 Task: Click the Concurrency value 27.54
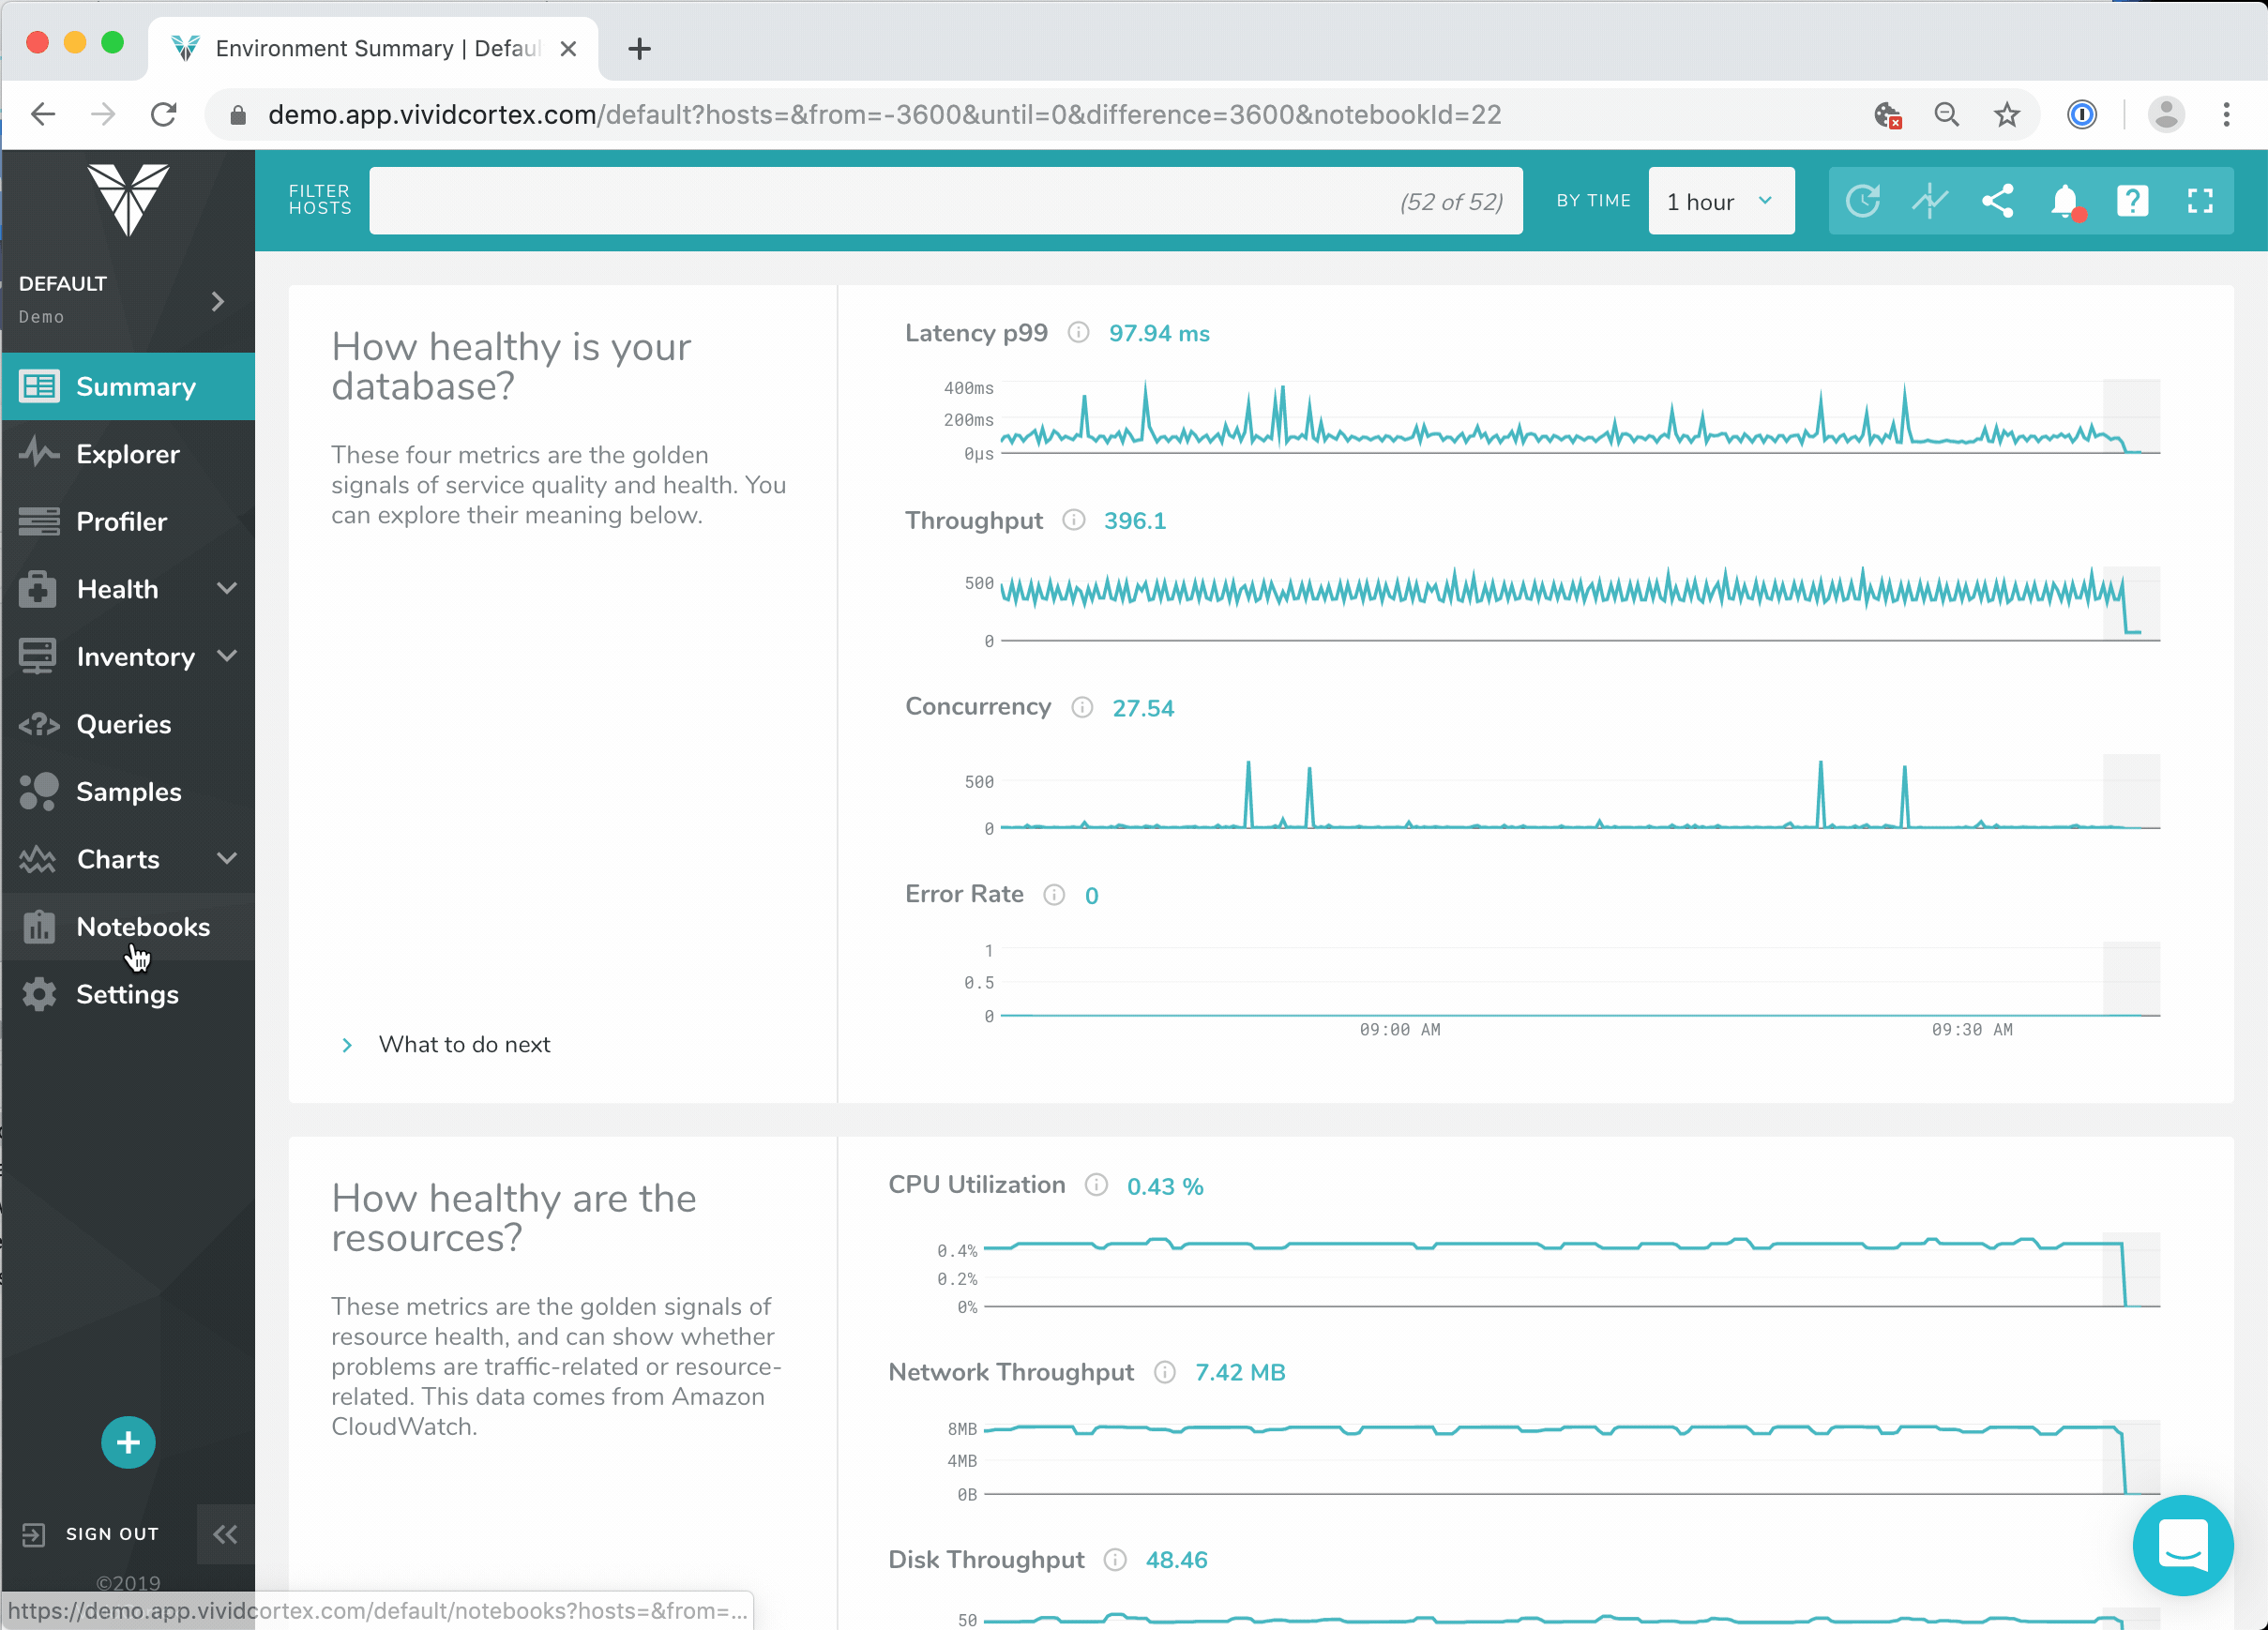pyautogui.click(x=1143, y=708)
